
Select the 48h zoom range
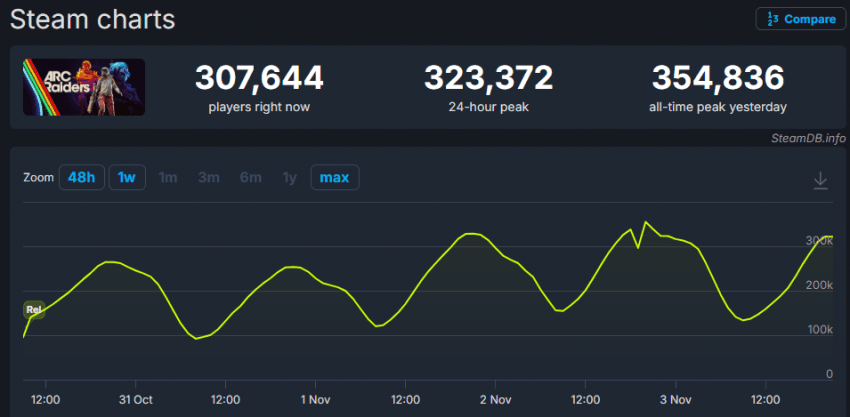tap(81, 177)
